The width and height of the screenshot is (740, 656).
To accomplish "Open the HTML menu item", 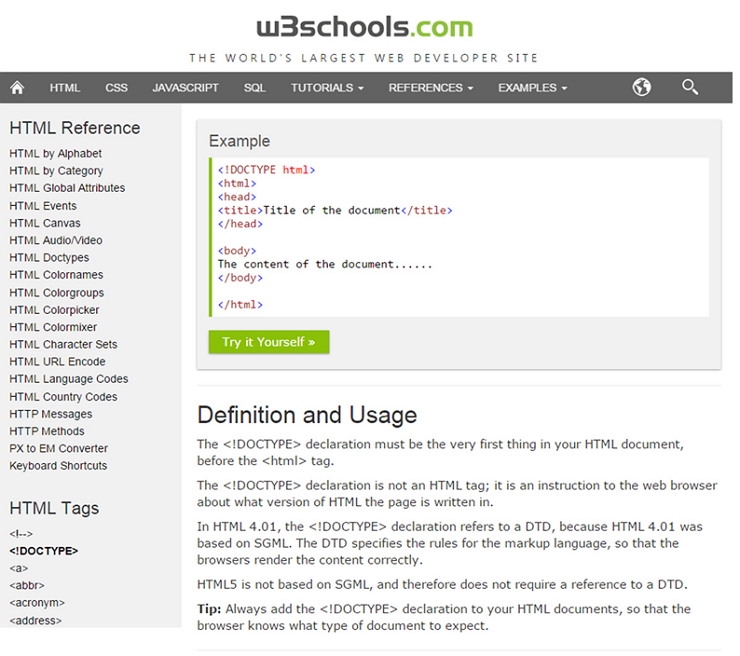I will pos(65,88).
